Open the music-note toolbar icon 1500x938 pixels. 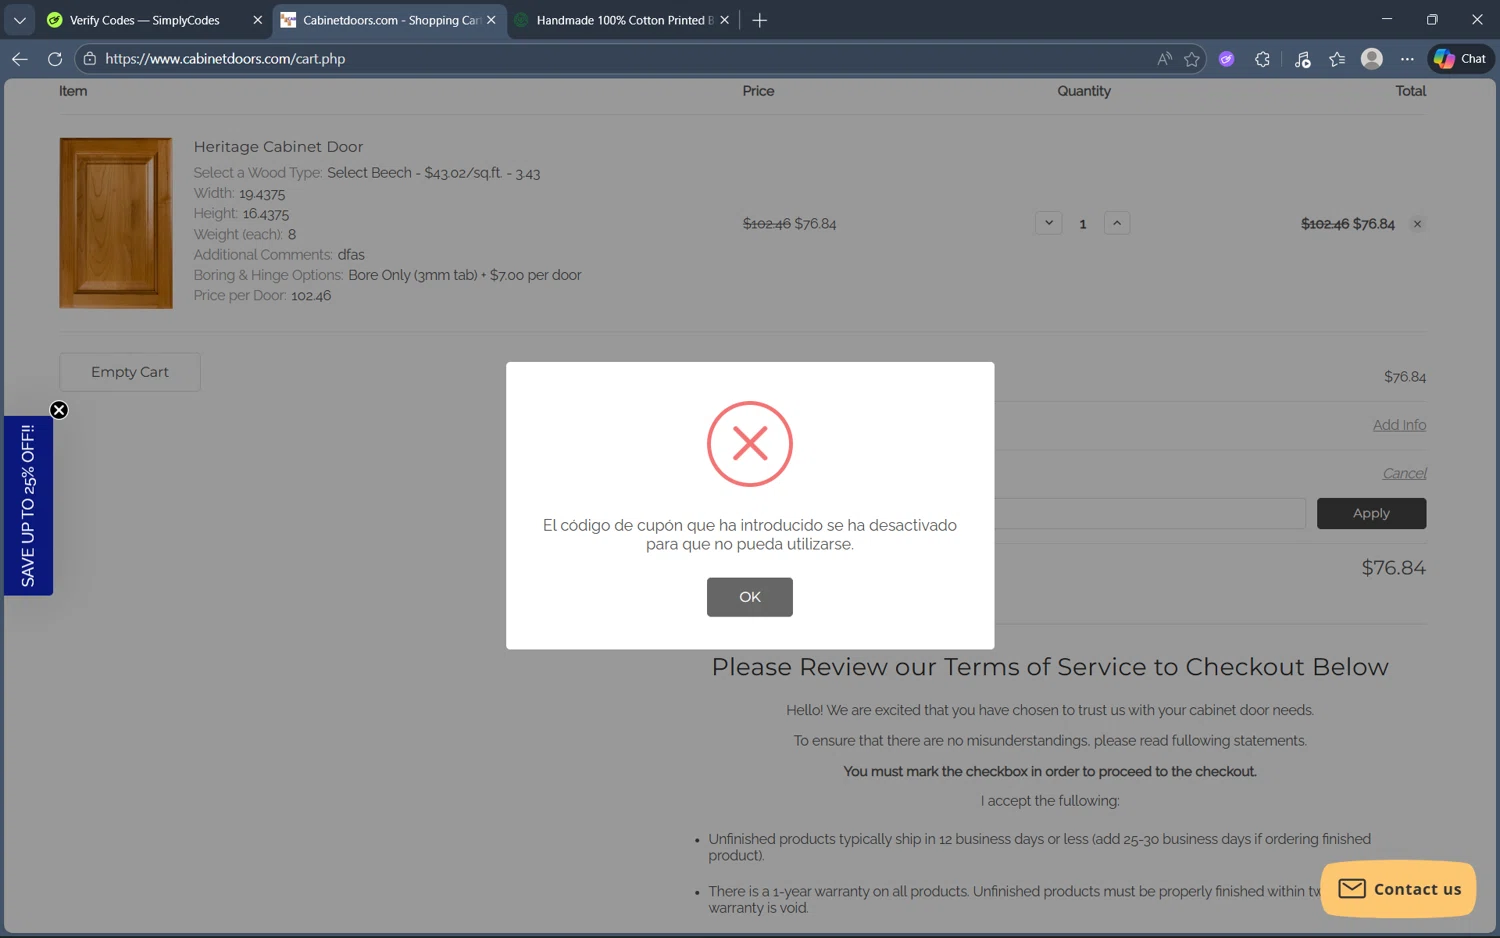1302,59
